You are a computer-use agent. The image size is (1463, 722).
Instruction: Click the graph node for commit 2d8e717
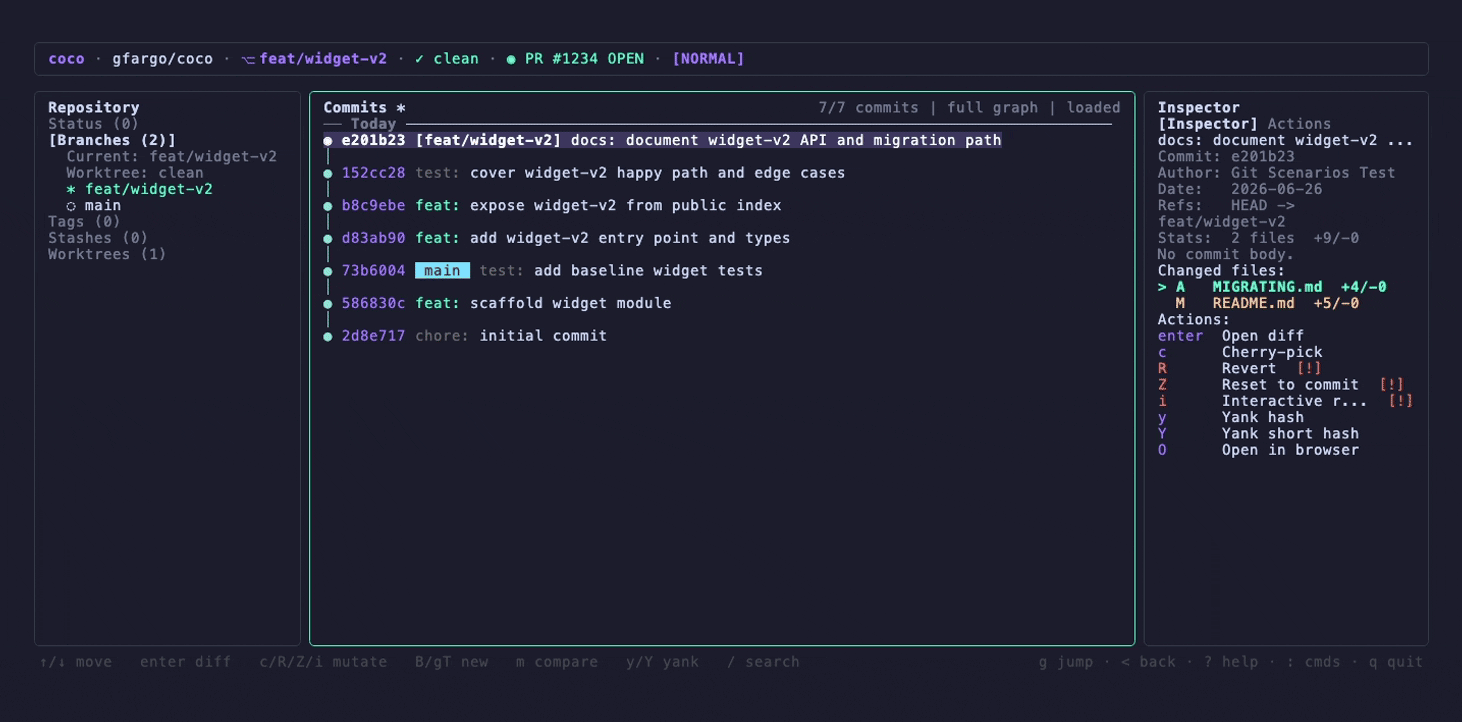[328, 336]
